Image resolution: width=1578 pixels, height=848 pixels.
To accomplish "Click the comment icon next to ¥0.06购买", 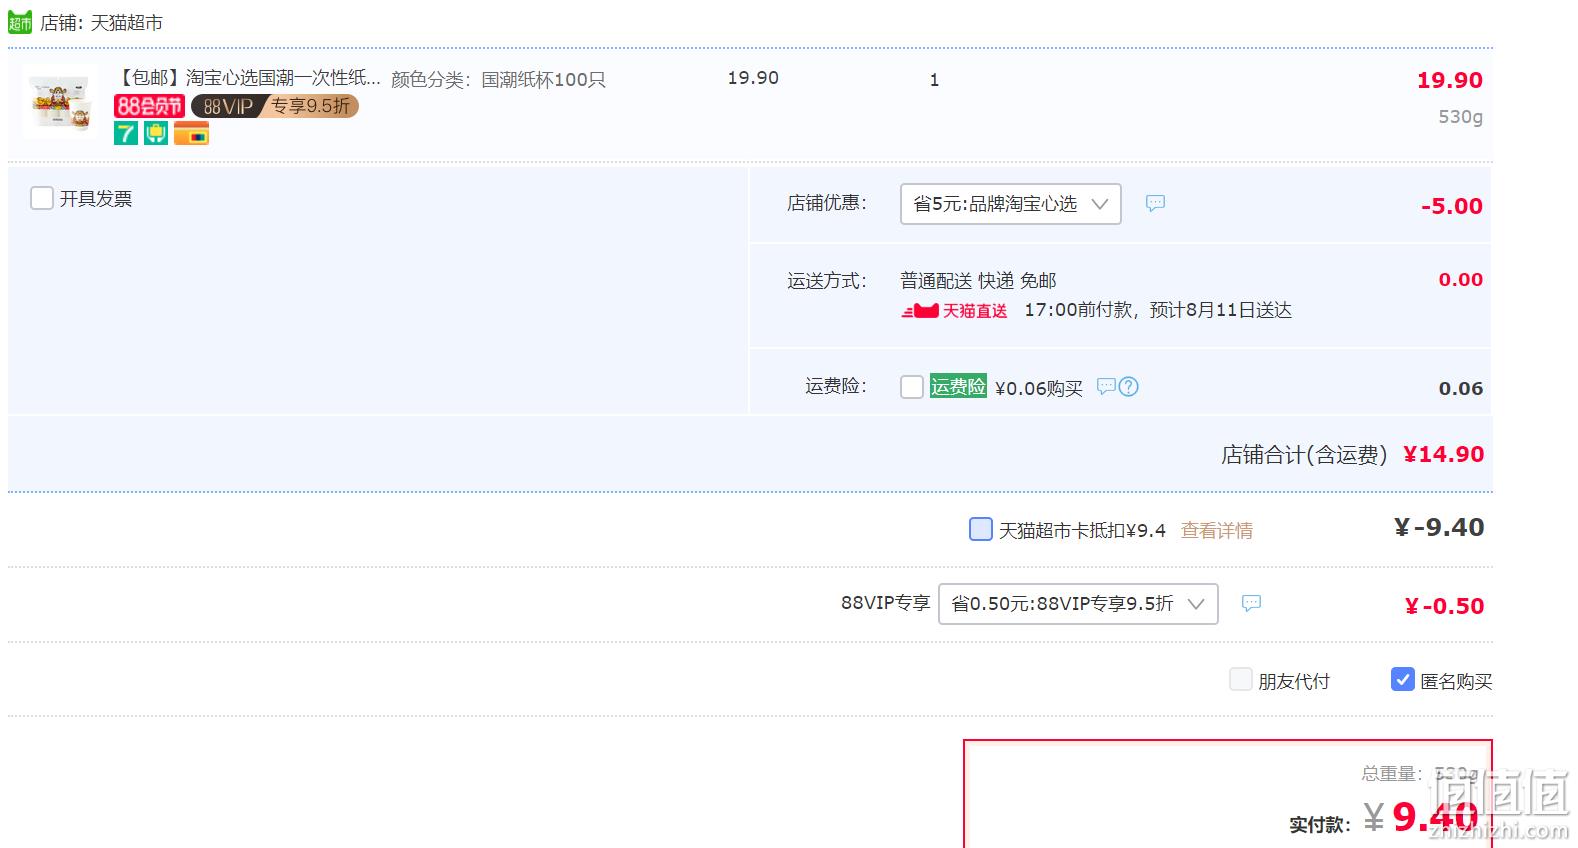I will click(1106, 386).
